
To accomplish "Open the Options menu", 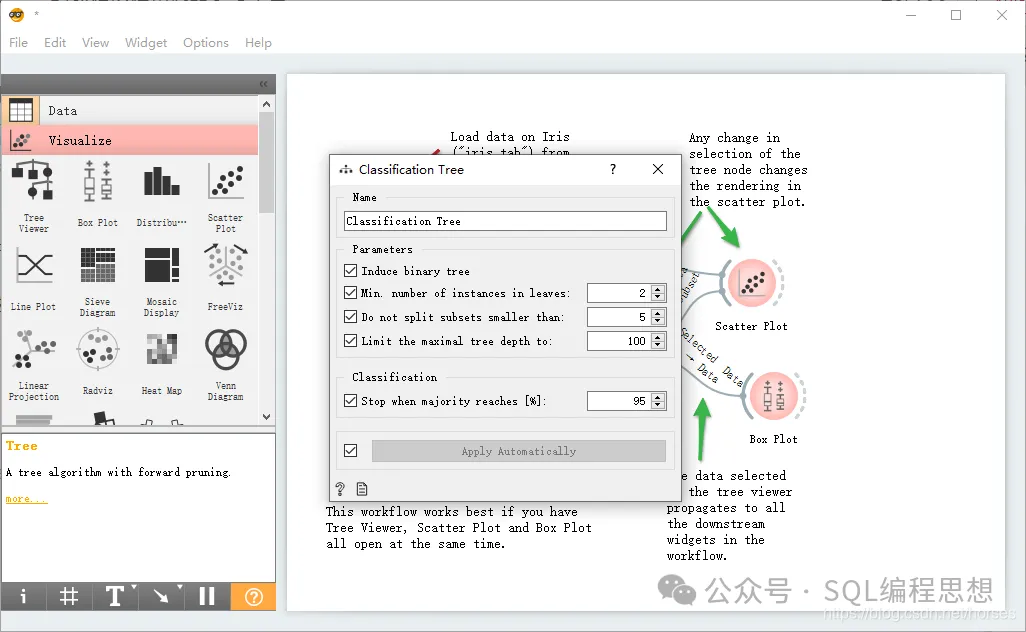I will click(x=205, y=43).
